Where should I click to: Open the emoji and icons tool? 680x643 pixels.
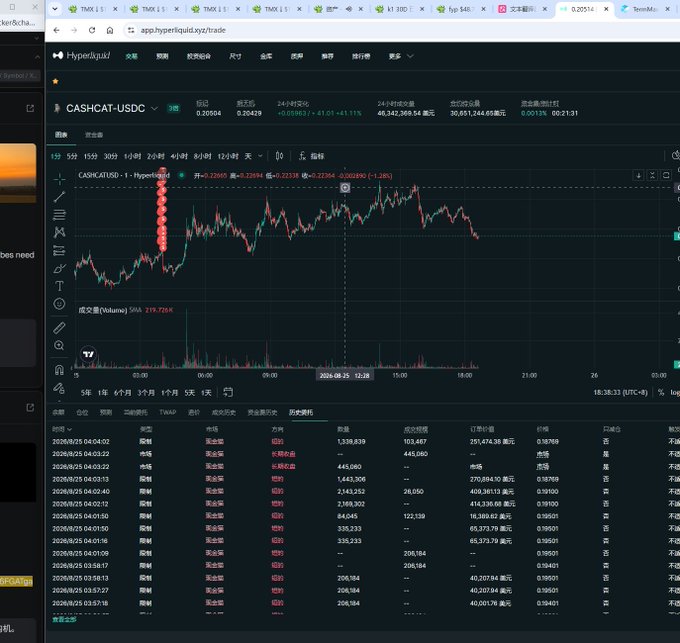click(x=59, y=304)
